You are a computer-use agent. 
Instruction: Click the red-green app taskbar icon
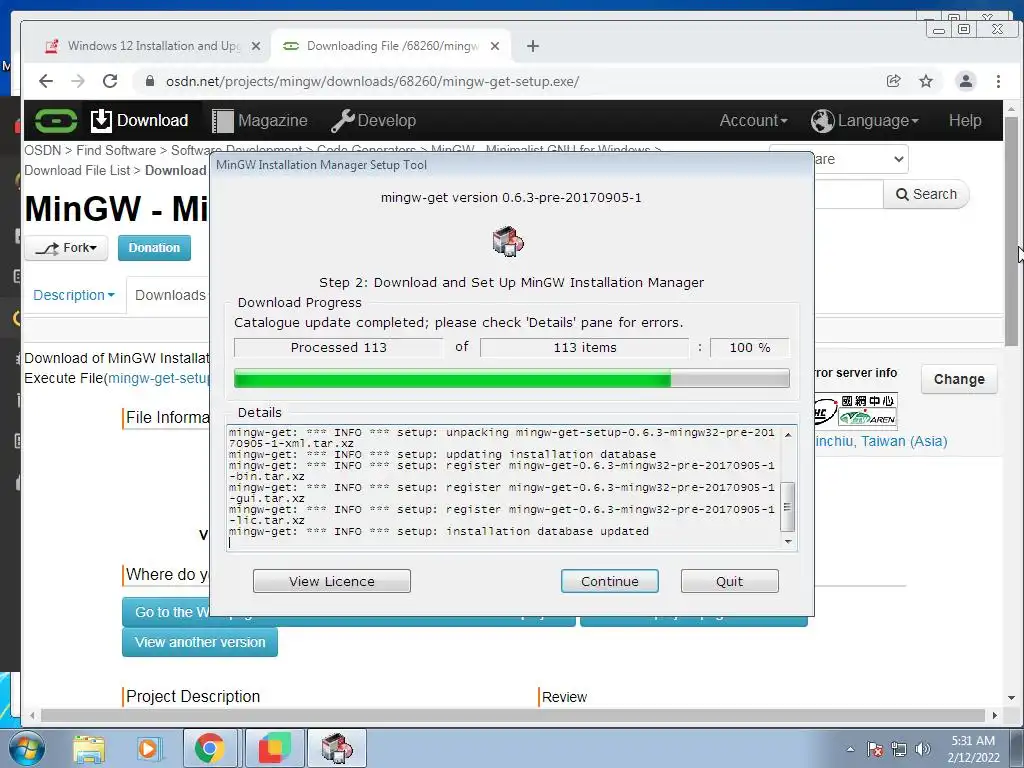click(275, 748)
